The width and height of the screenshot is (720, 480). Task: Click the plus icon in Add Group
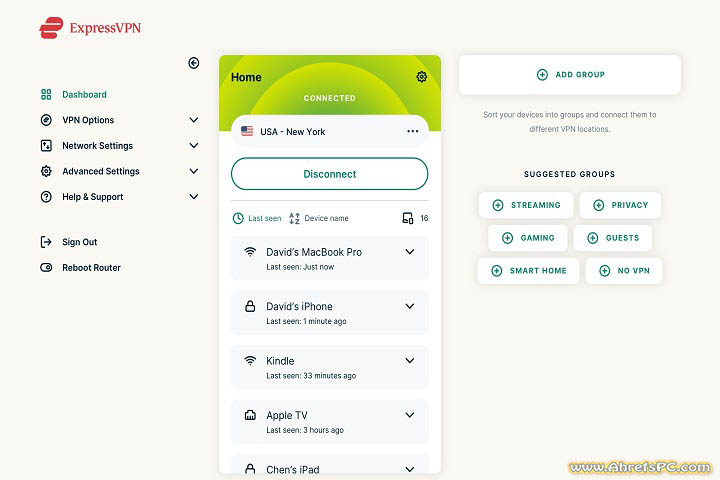[542, 74]
